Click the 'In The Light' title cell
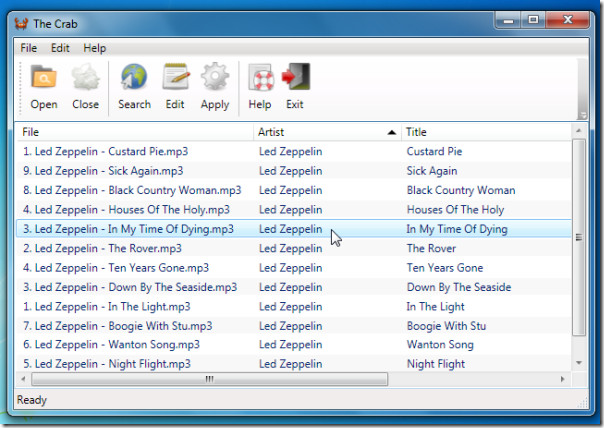This screenshot has height=428, width=604. (435, 307)
